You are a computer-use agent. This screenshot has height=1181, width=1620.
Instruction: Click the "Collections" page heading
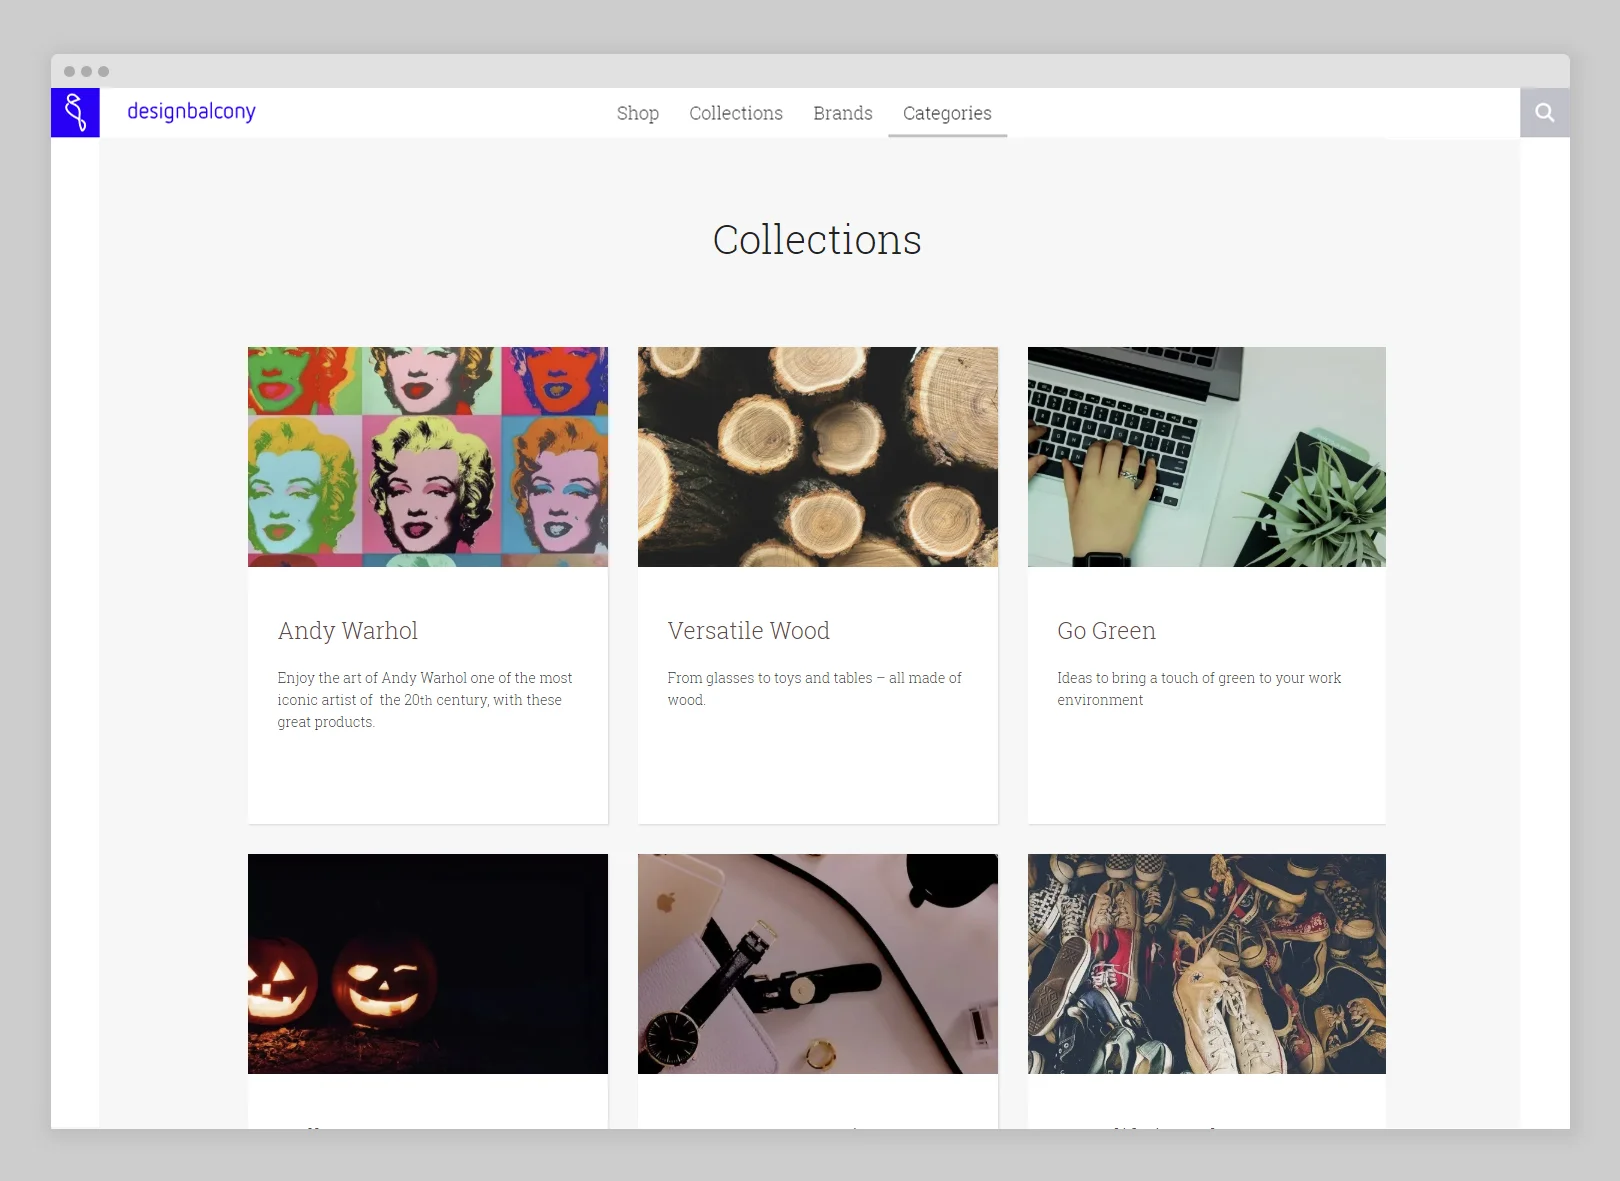817,240
